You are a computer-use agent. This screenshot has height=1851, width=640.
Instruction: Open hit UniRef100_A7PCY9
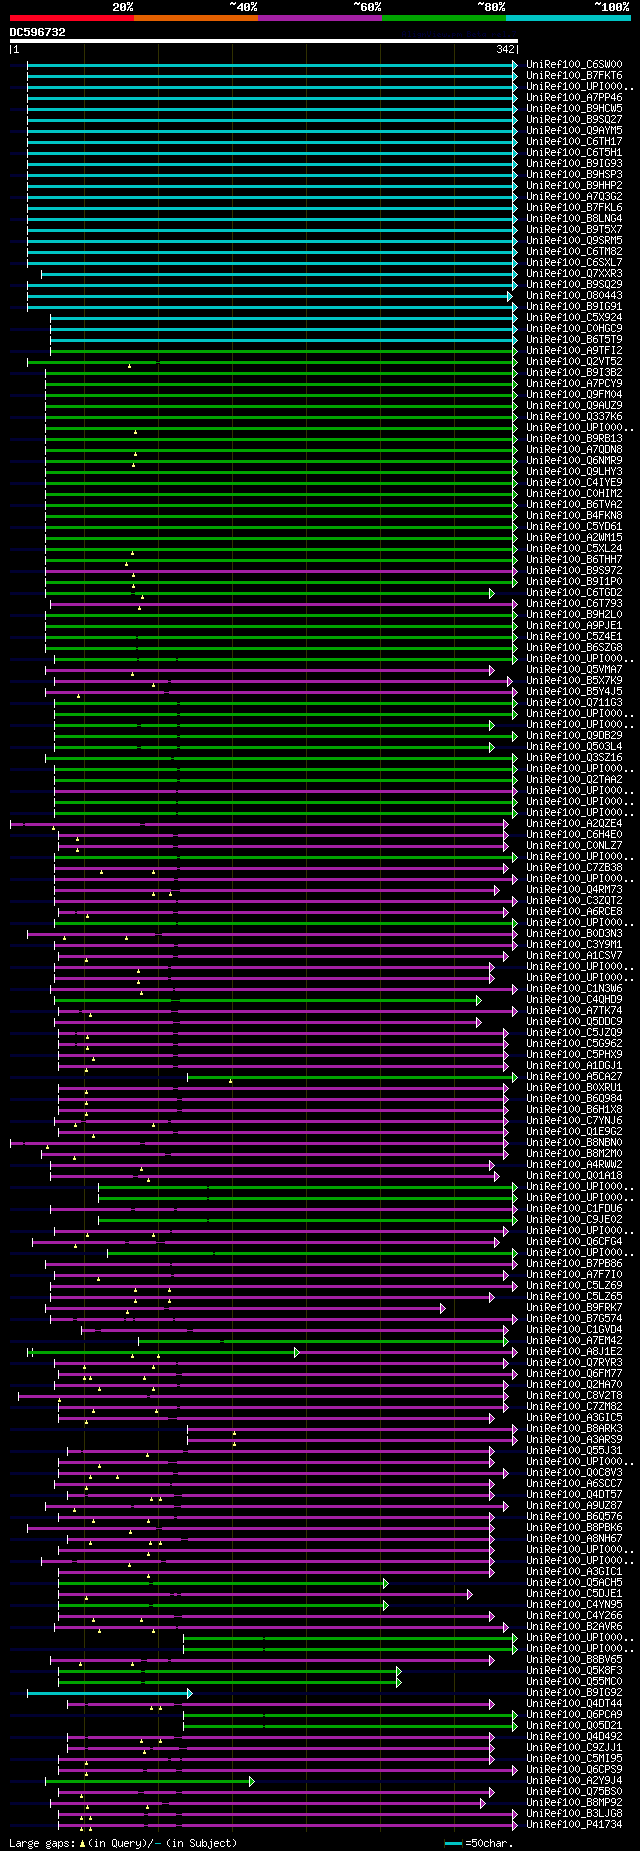[574, 383]
